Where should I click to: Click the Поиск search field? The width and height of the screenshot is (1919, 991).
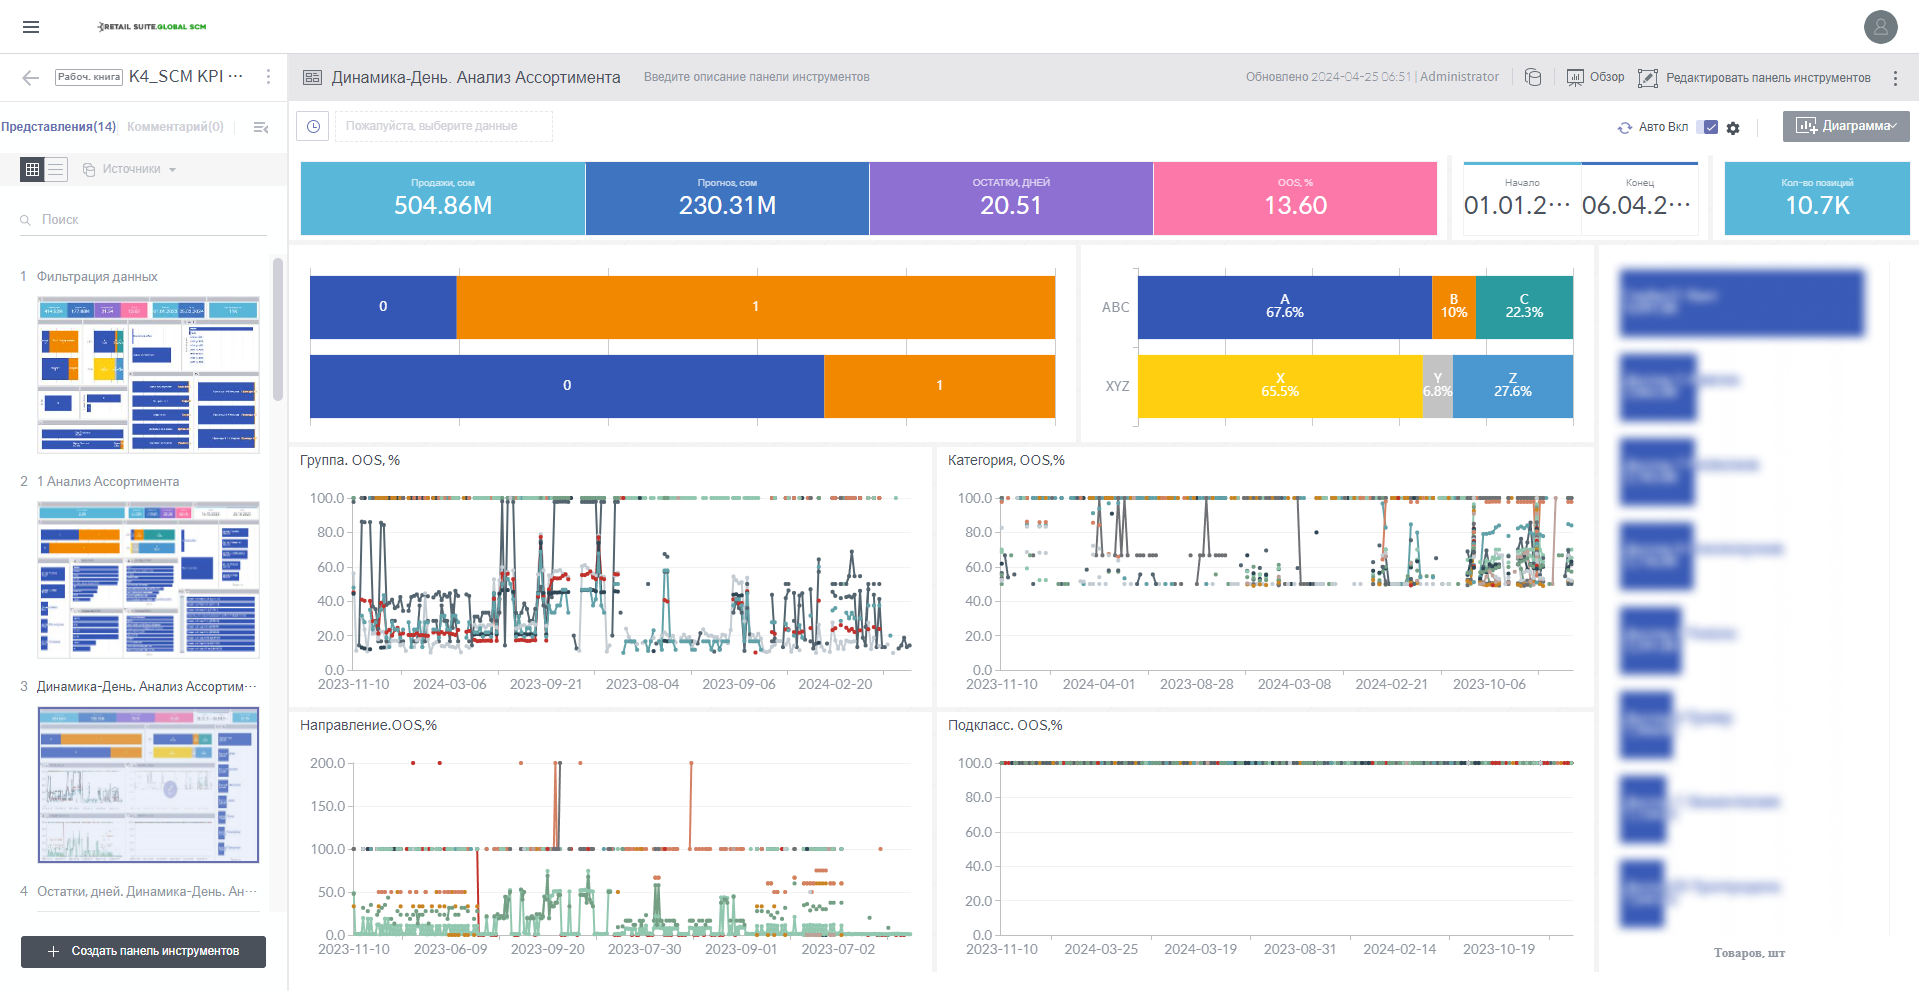[x=150, y=219]
